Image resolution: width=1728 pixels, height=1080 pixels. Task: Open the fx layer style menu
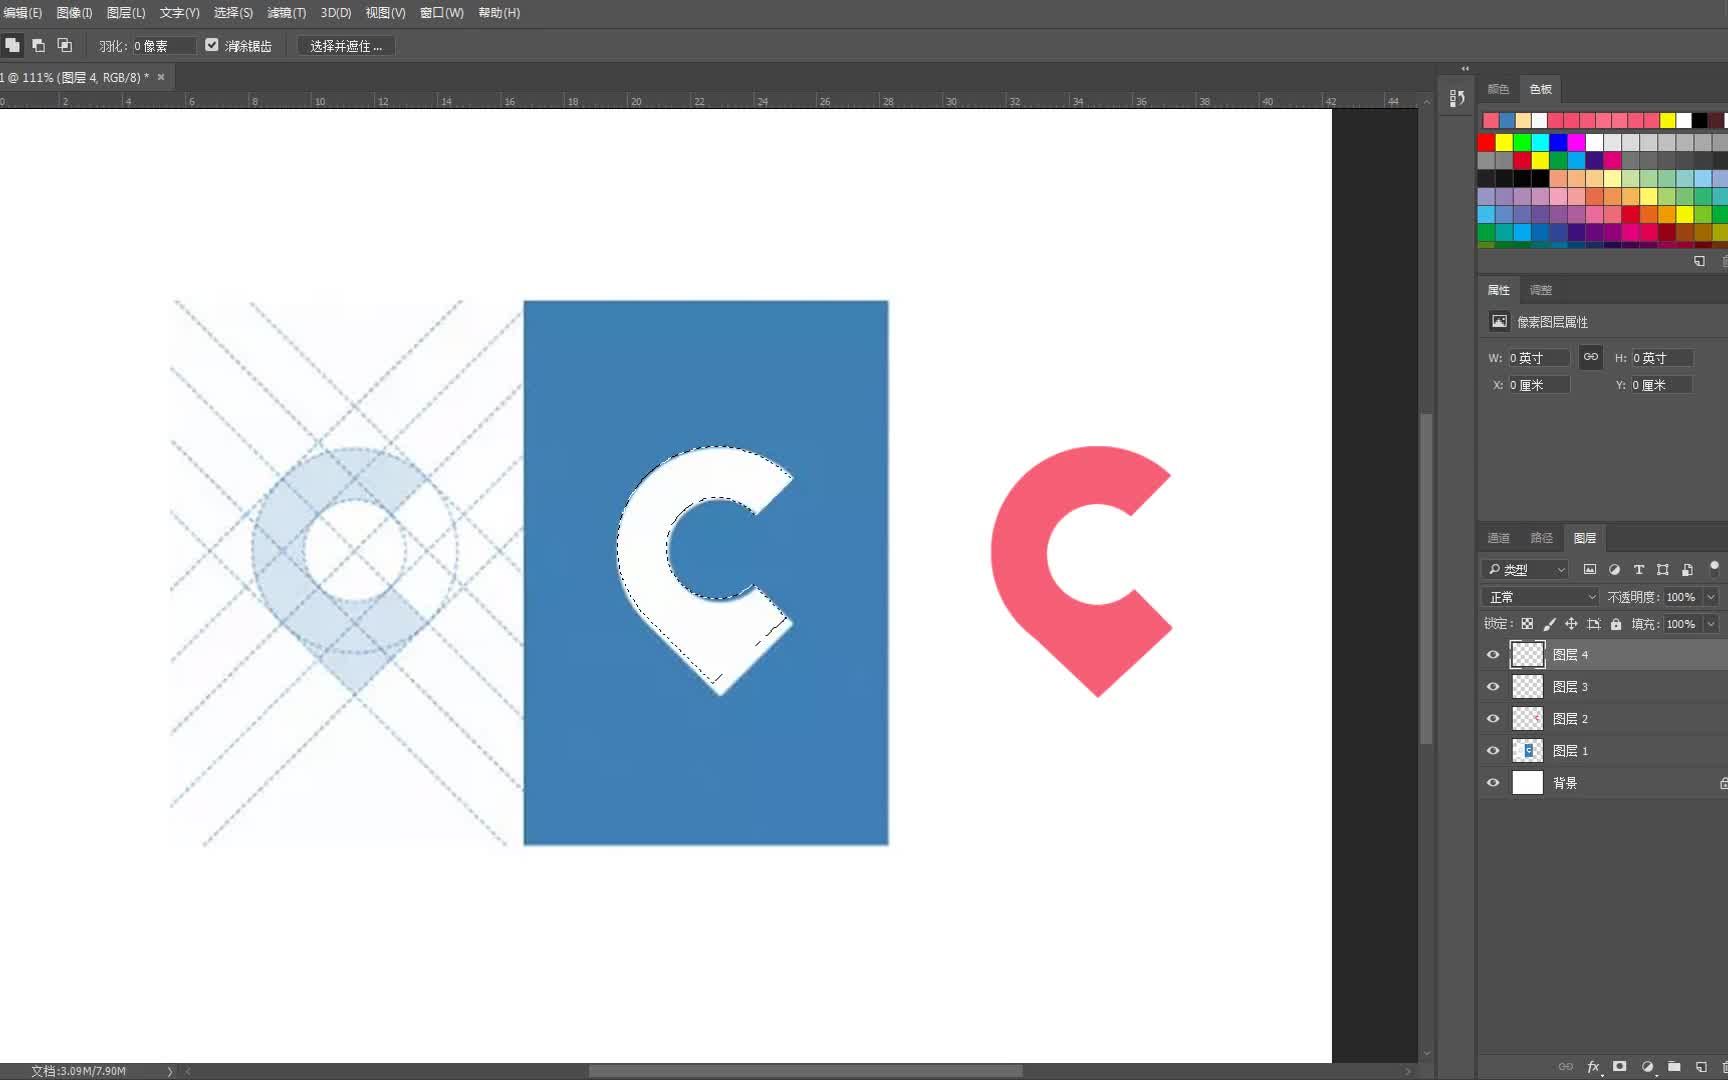click(1593, 1066)
